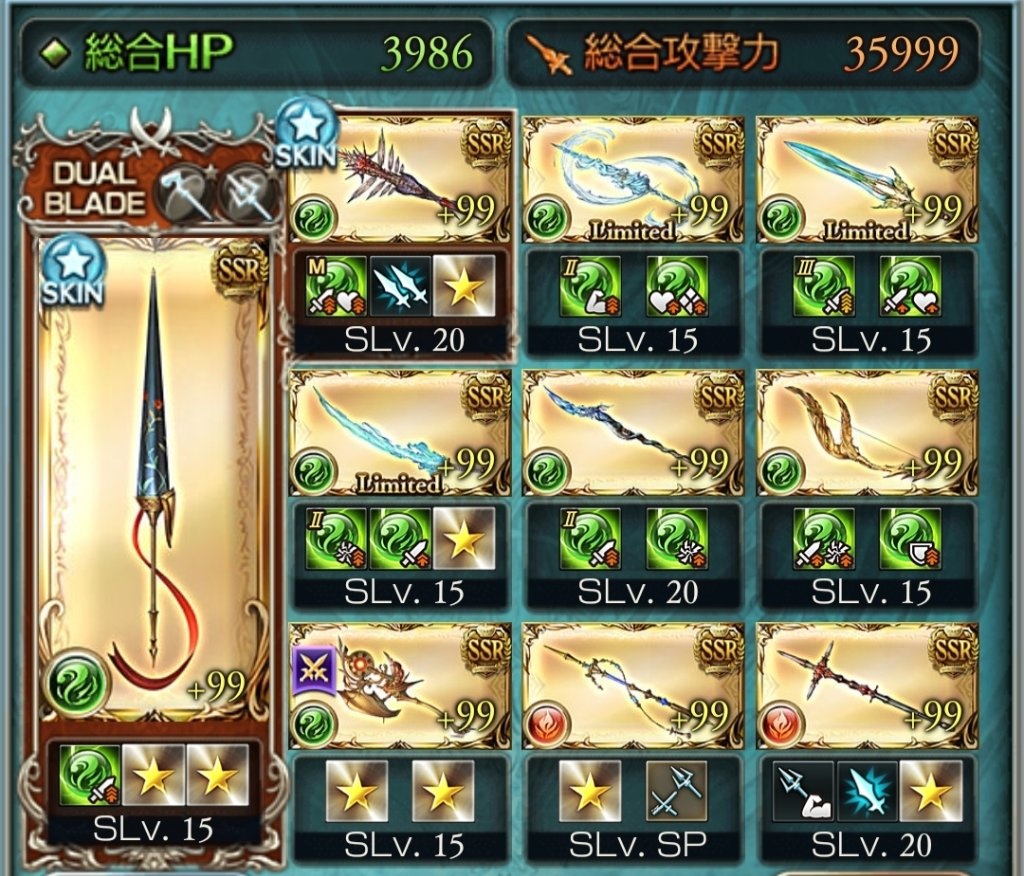This screenshot has width=1024, height=876.
Task: Tap the fire element icon on the cross spear
Action: [781, 724]
